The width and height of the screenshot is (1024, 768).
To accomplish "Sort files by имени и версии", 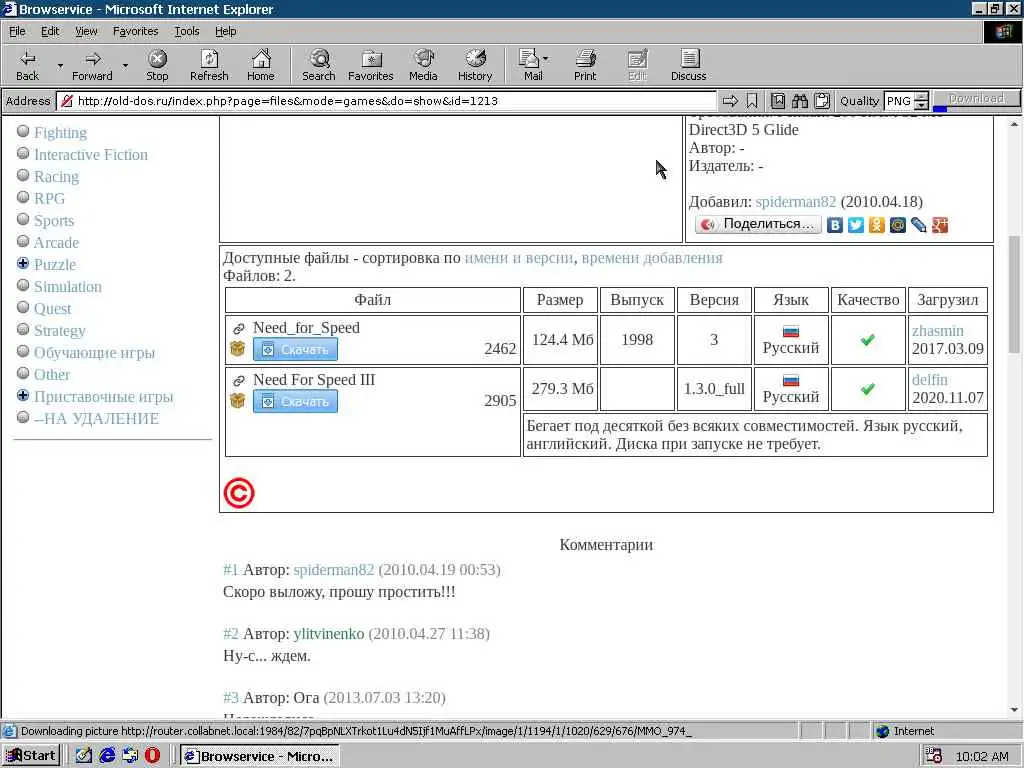I will pyautogui.click(x=519, y=258).
